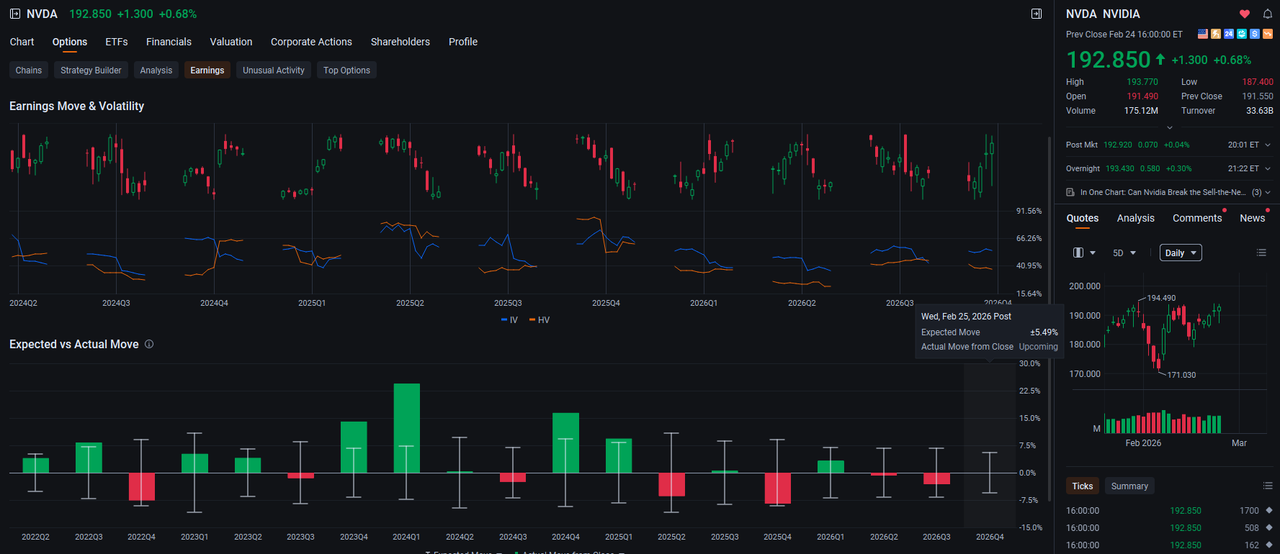This screenshot has width=1280, height=554.
Task: Open the Daily interval dropdown
Action: click(x=1180, y=253)
